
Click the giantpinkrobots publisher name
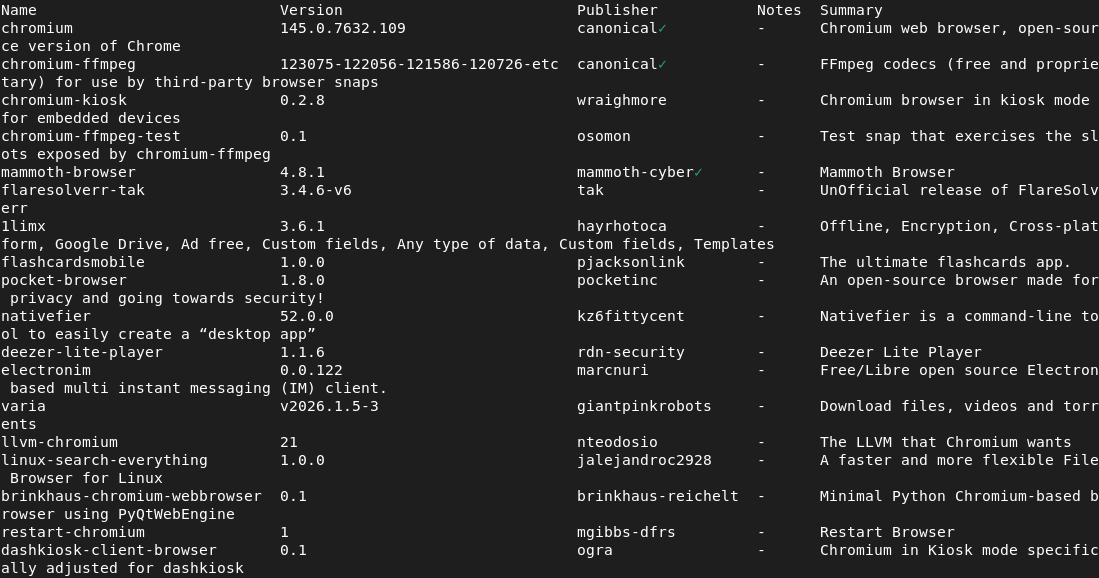[644, 406]
